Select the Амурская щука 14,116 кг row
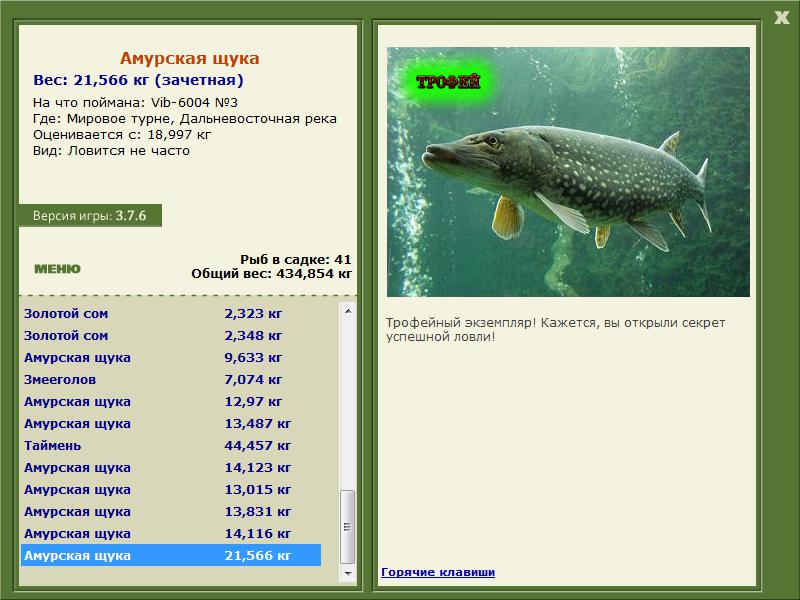Screen dimensions: 800x600 coord(171,533)
